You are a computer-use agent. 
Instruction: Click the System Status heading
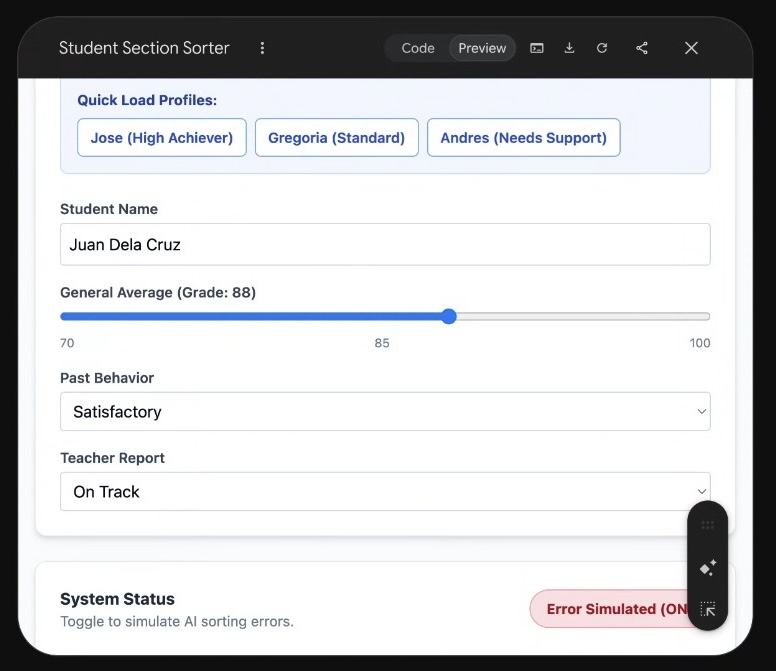tap(117, 599)
